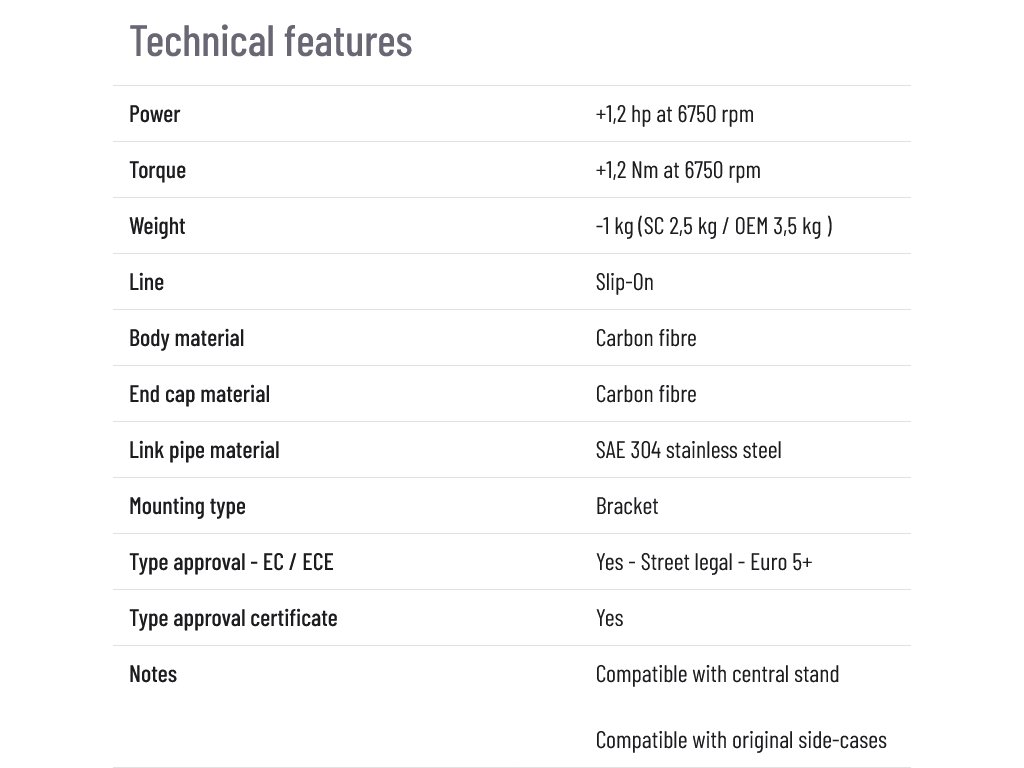
Task: Click the Body material label
Action: [187, 338]
